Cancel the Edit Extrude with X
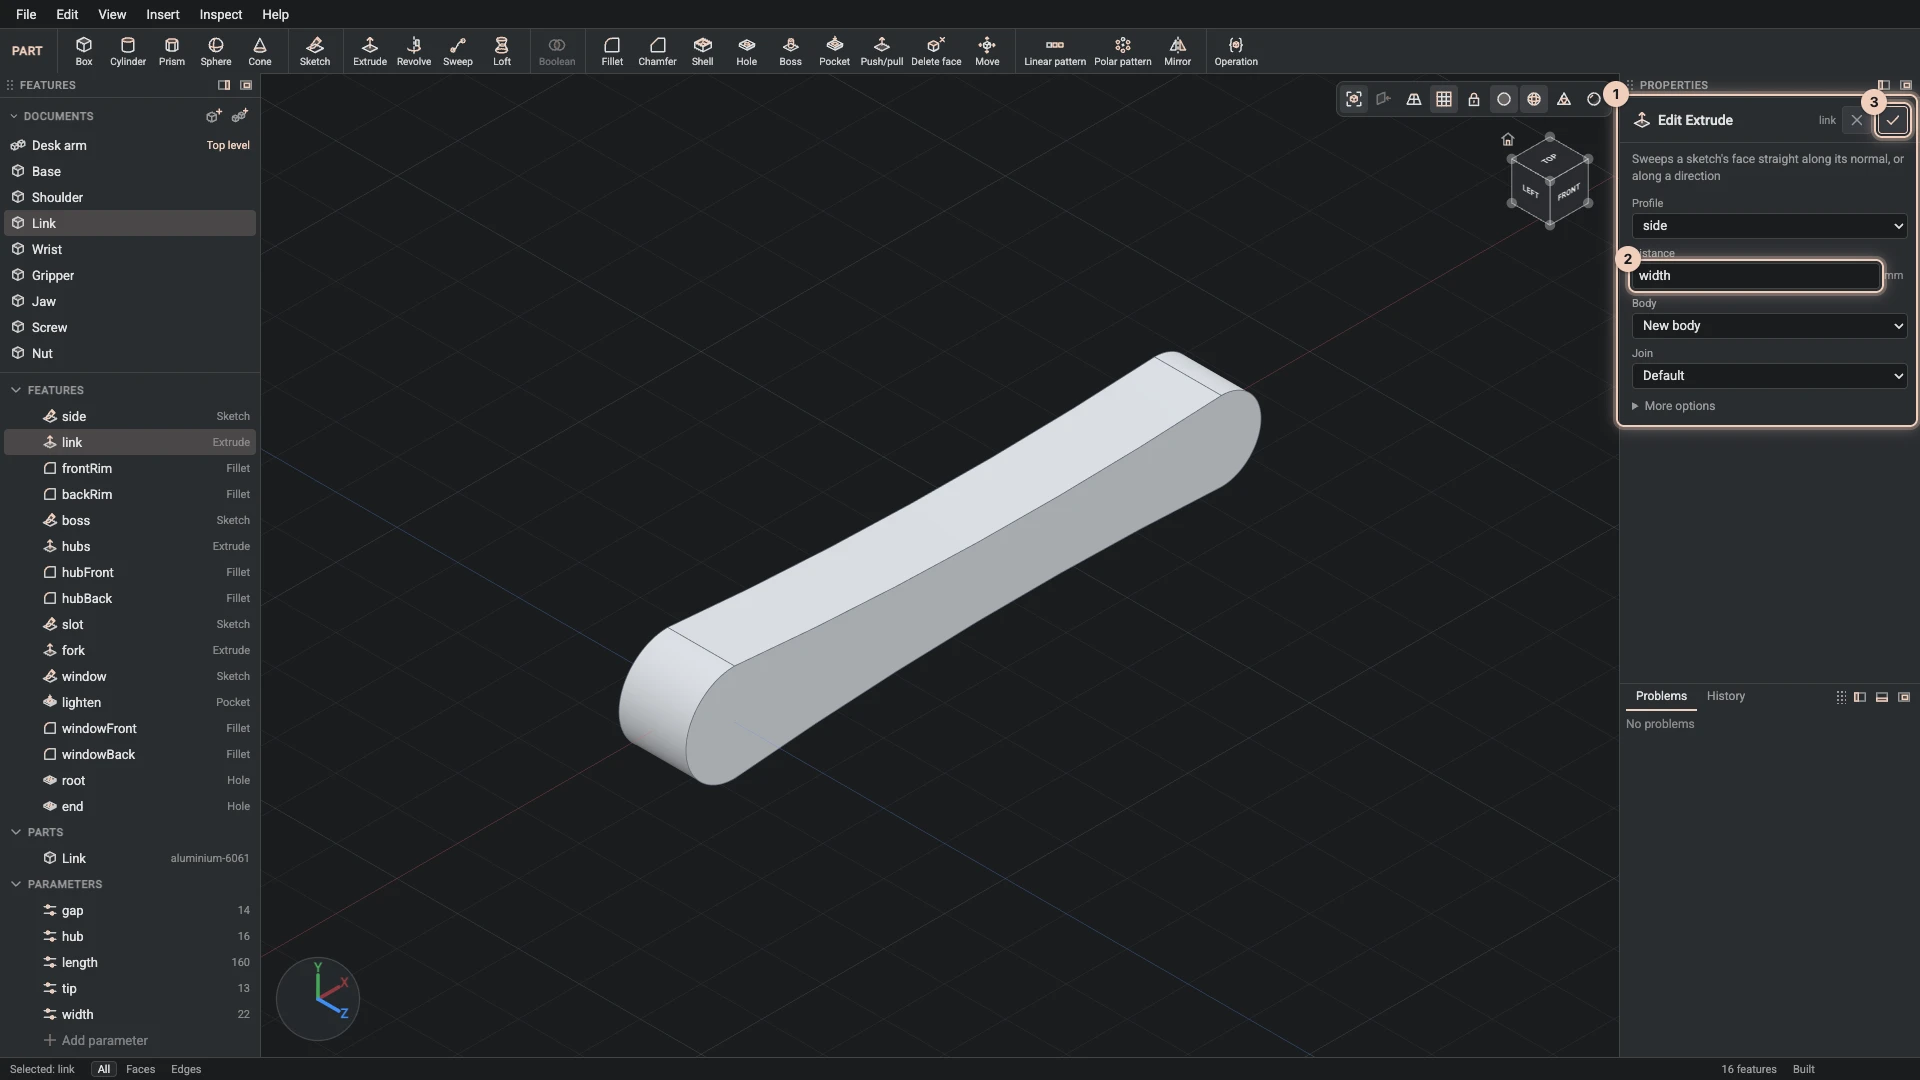 1857,120
